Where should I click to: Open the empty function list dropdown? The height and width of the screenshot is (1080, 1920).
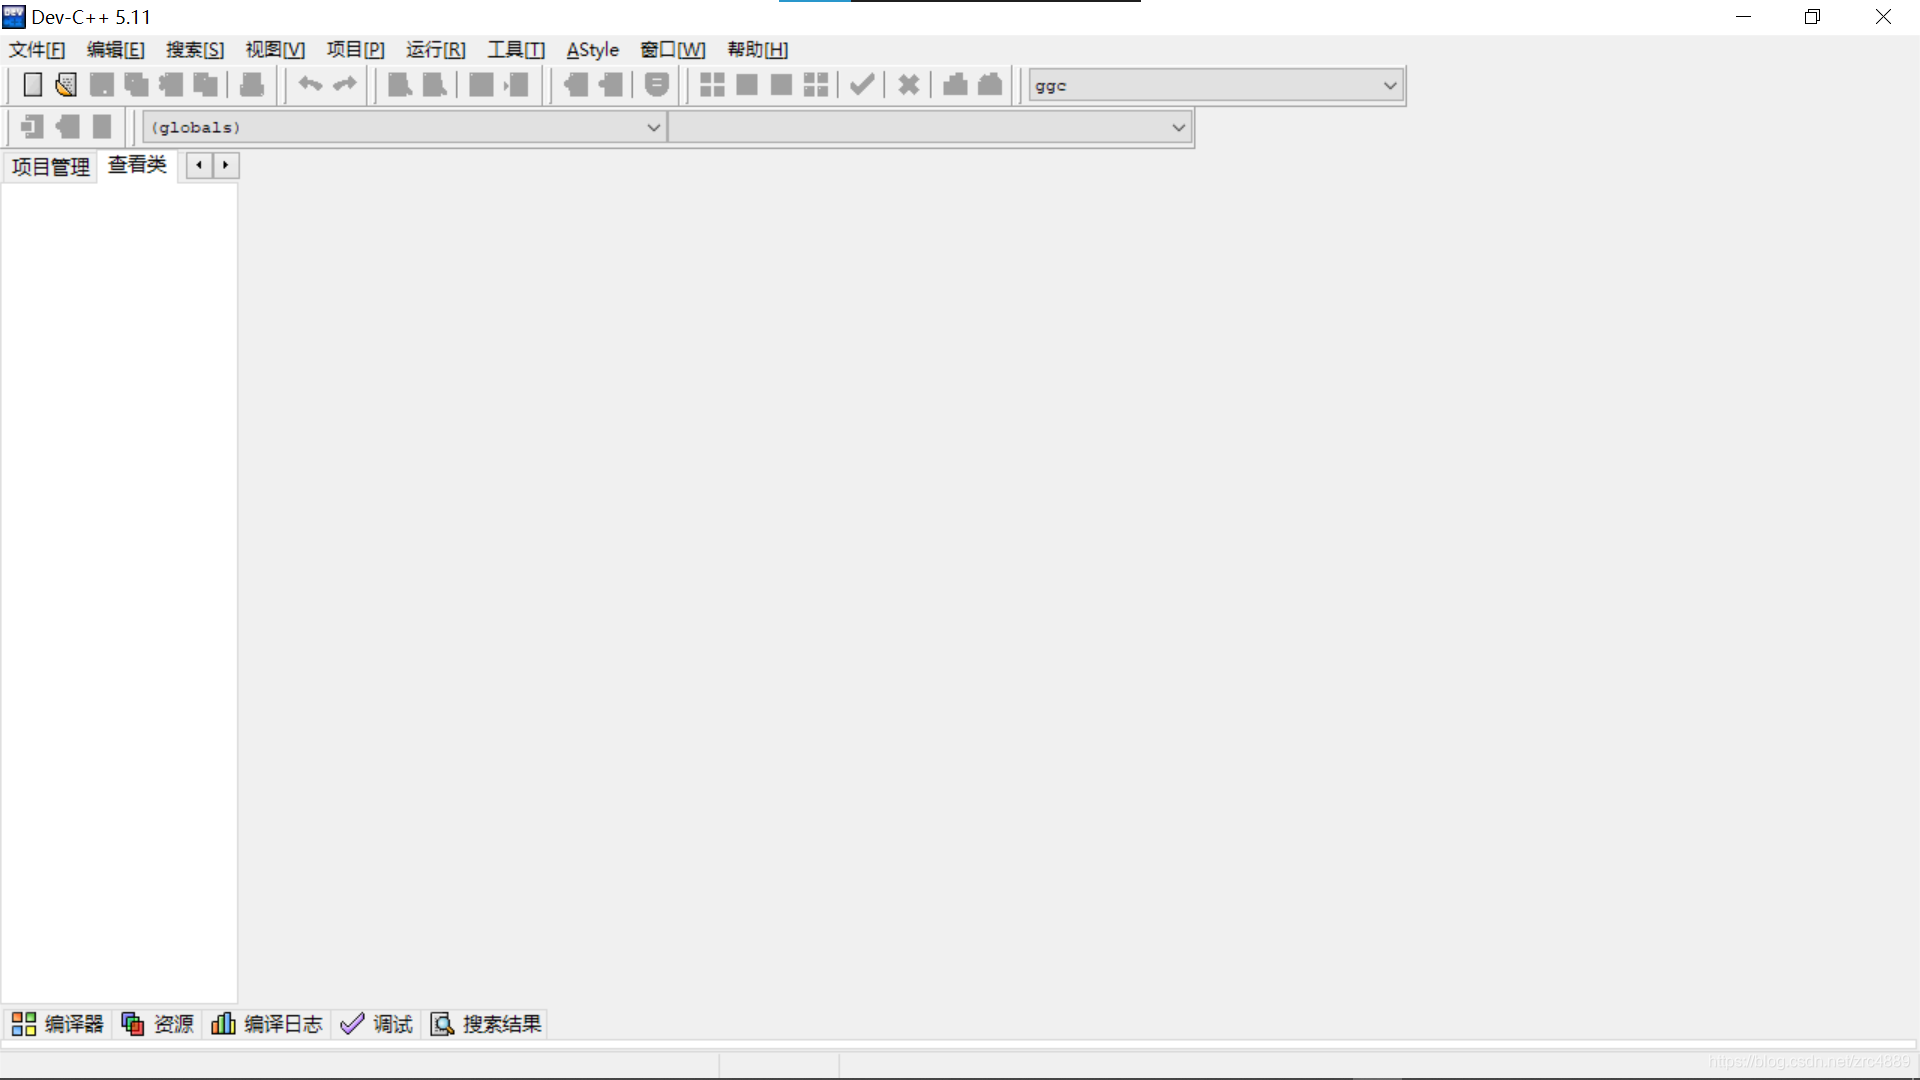930,127
